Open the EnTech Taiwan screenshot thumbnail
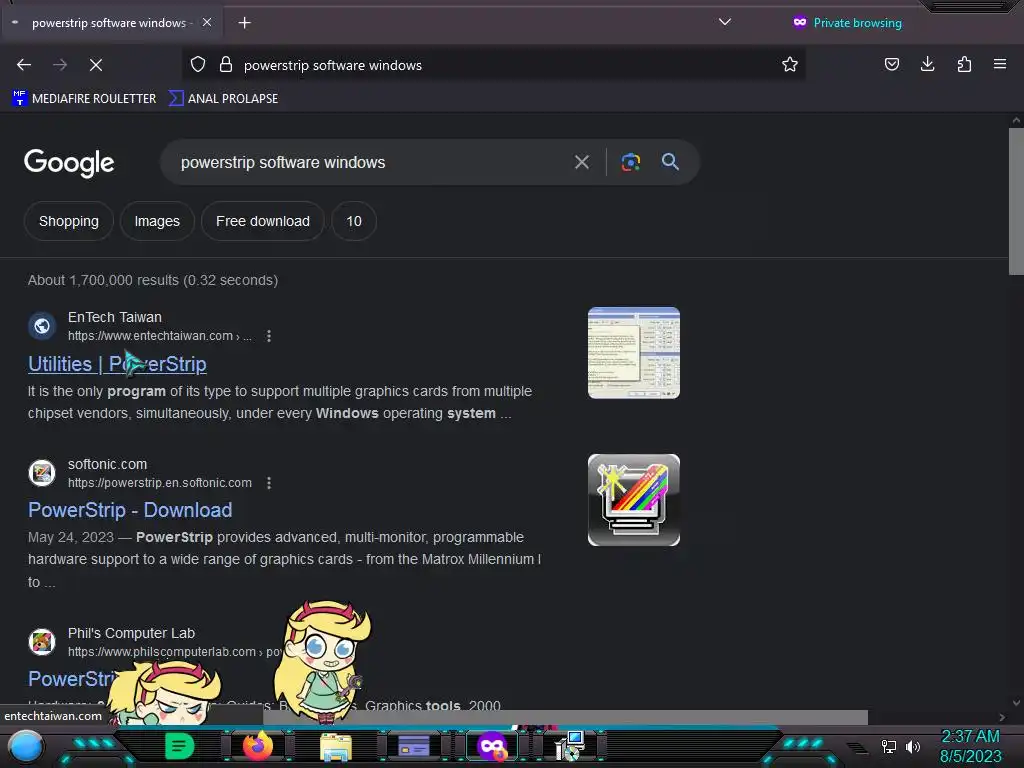Image resolution: width=1024 pixels, height=768 pixels. [633, 353]
